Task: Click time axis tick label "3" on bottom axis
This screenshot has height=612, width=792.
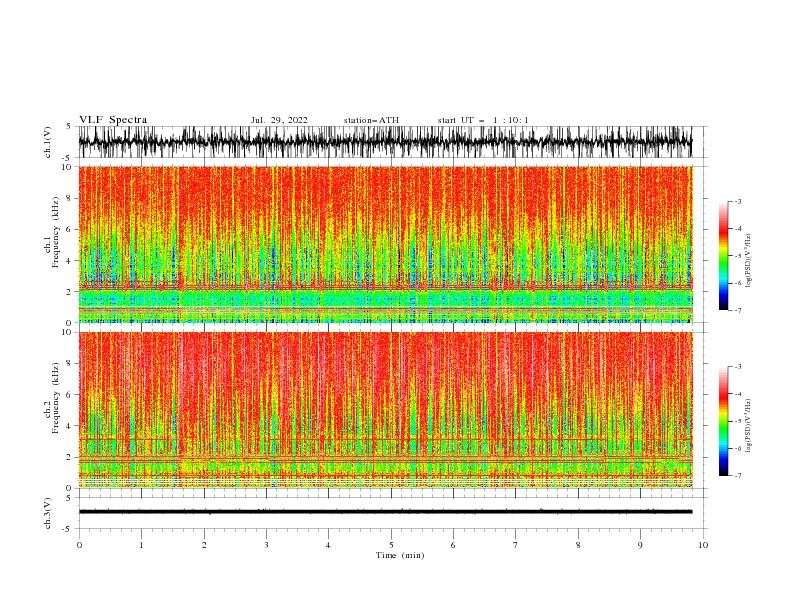Action: pyautogui.click(x=266, y=545)
